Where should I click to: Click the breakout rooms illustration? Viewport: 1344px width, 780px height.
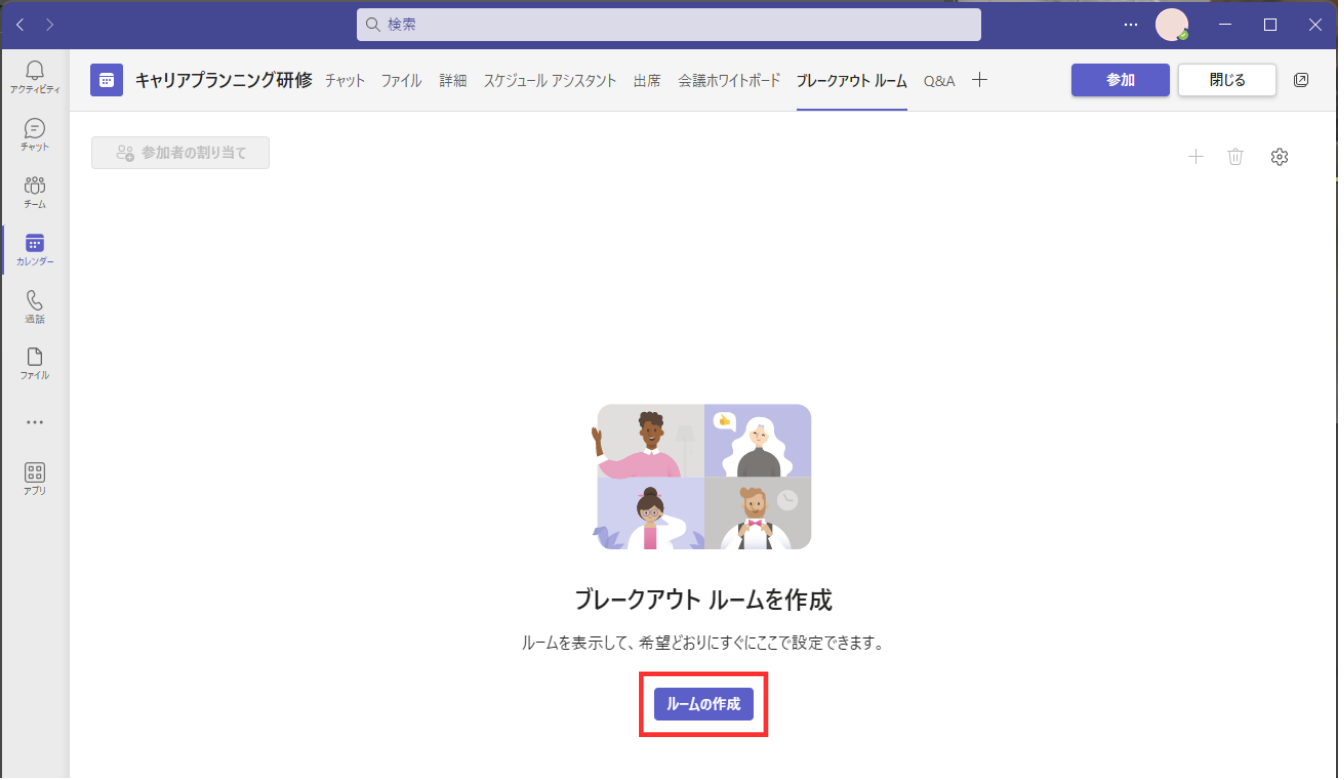704,477
